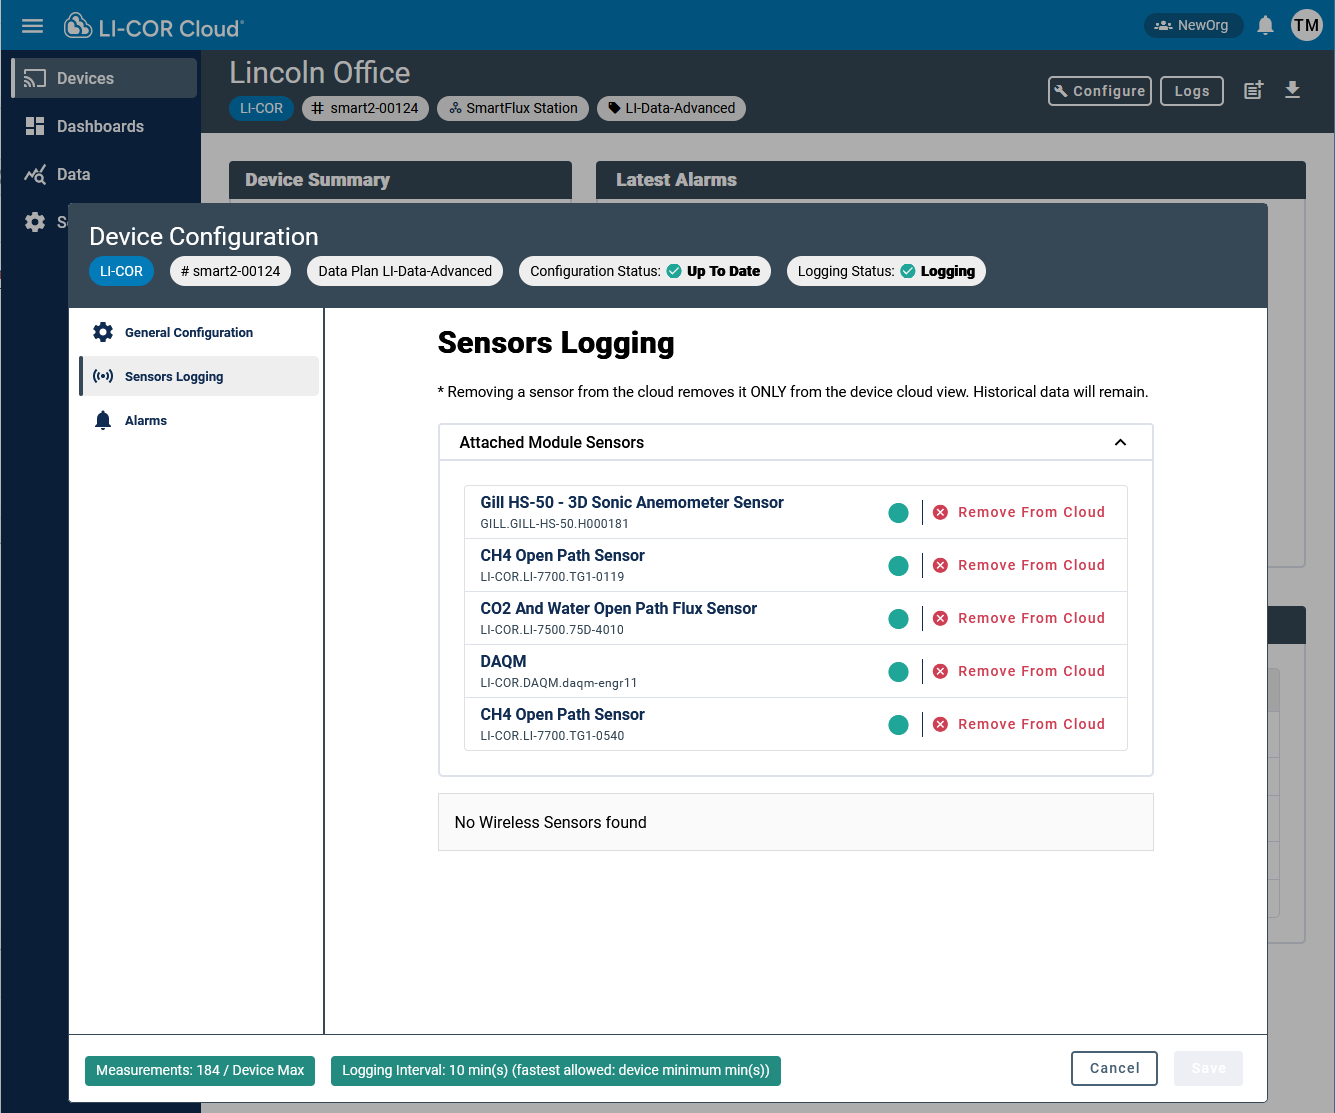Click the Cancel button
The width and height of the screenshot is (1335, 1113).
1114,1068
